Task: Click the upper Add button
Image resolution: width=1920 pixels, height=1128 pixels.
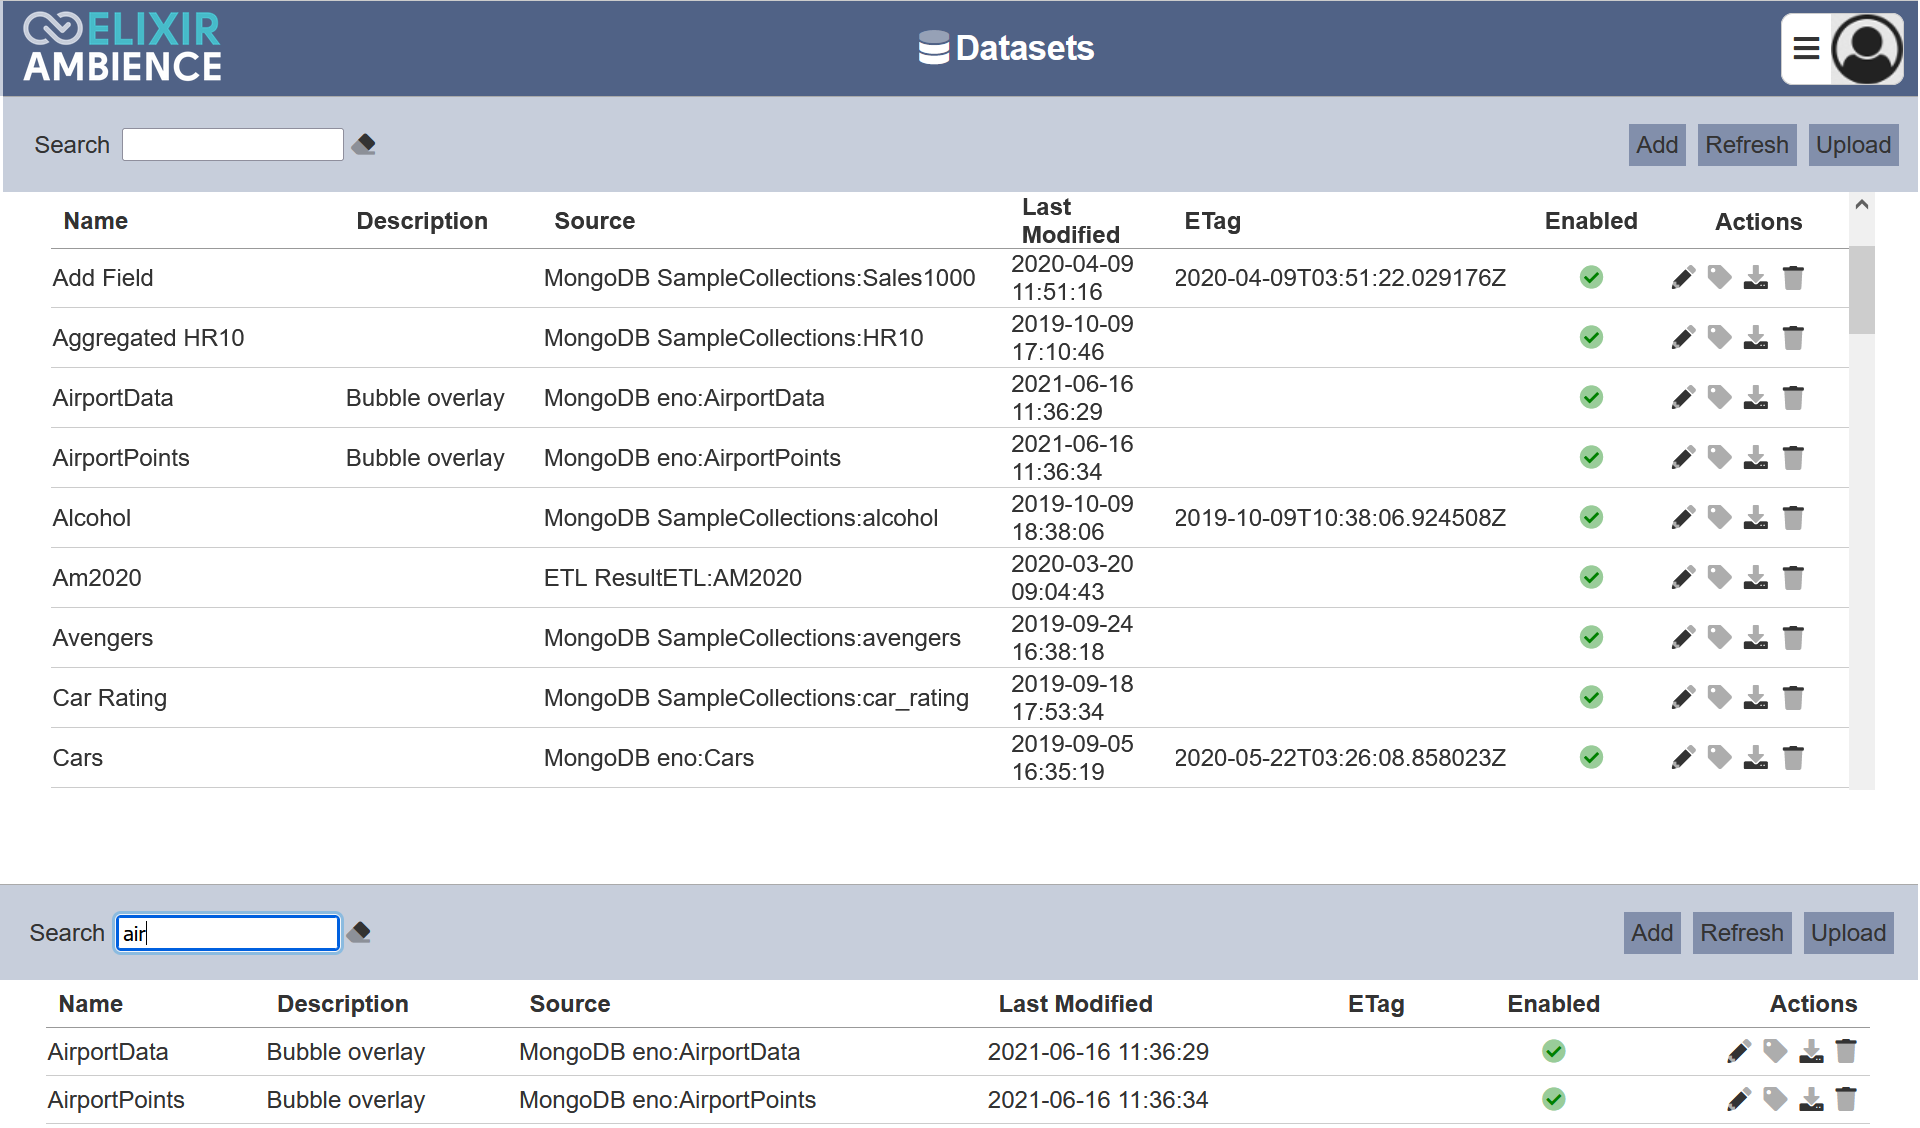Action: pos(1657,145)
